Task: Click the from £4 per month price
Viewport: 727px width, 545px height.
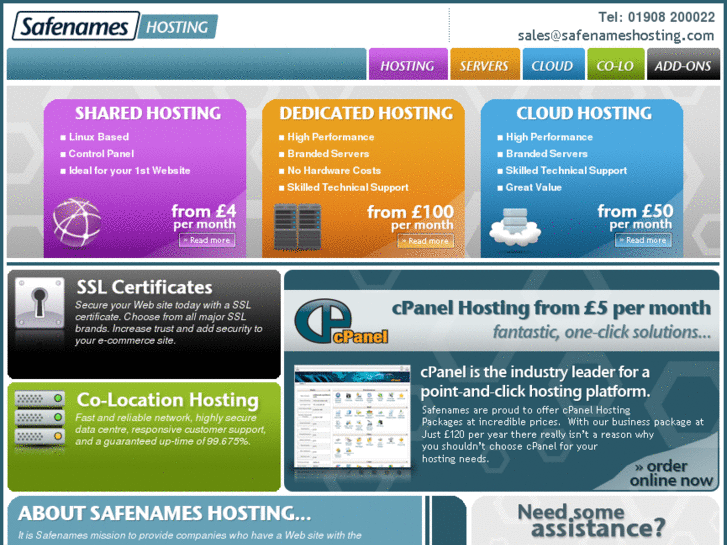Action: 204,217
